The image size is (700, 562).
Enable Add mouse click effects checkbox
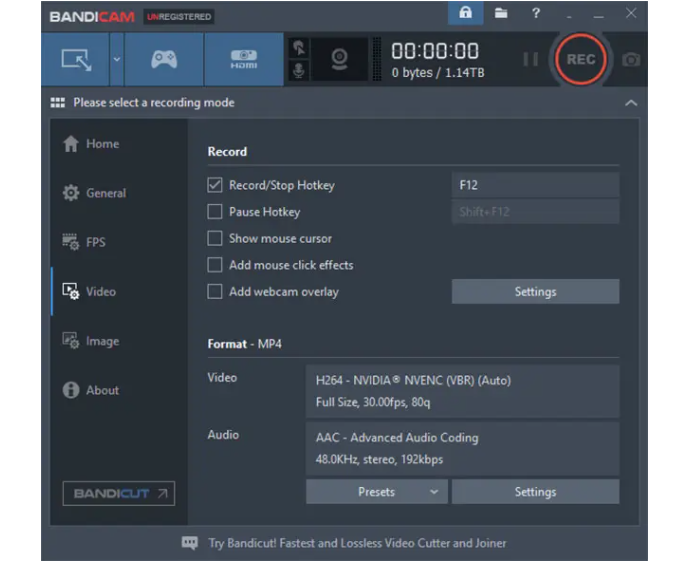pos(215,265)
